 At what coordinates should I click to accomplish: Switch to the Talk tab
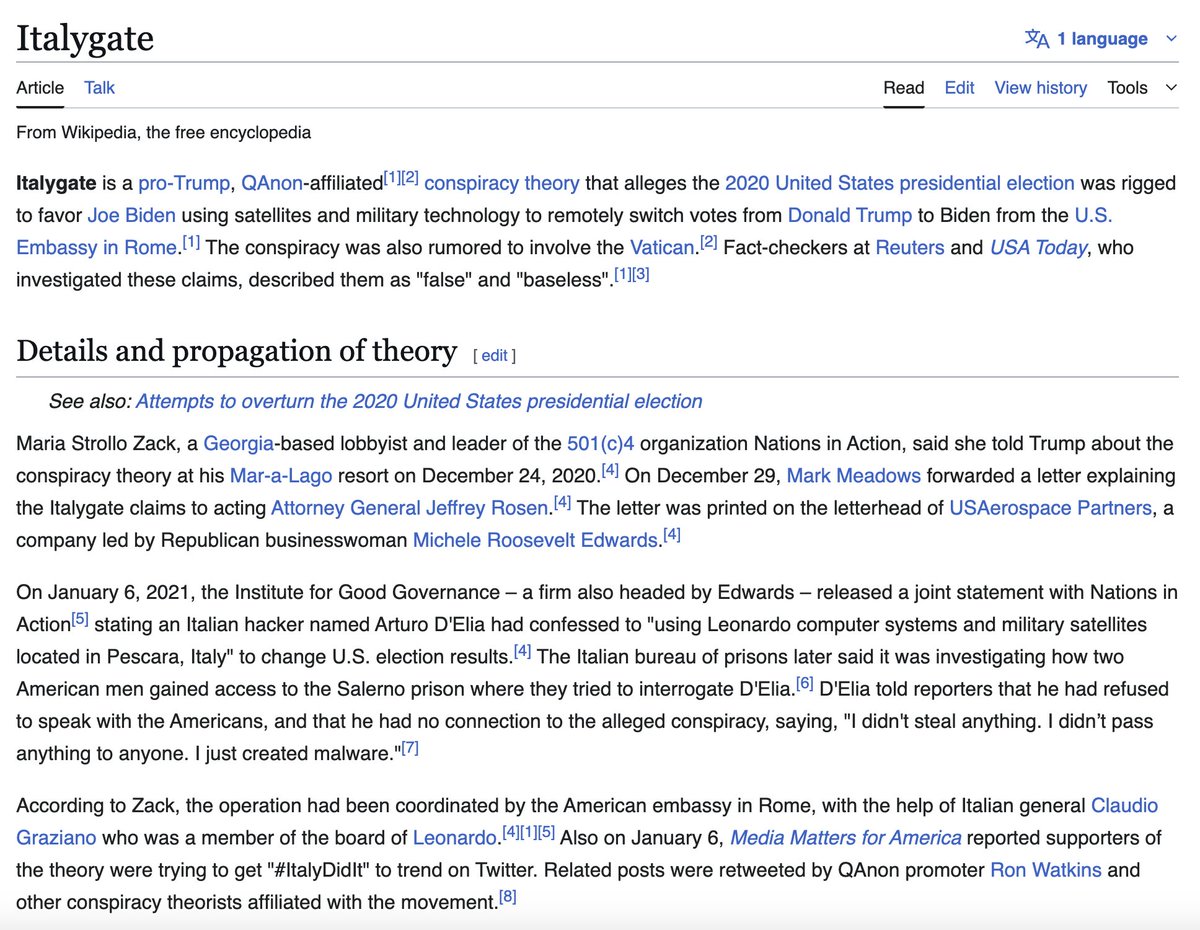(98, 88)
